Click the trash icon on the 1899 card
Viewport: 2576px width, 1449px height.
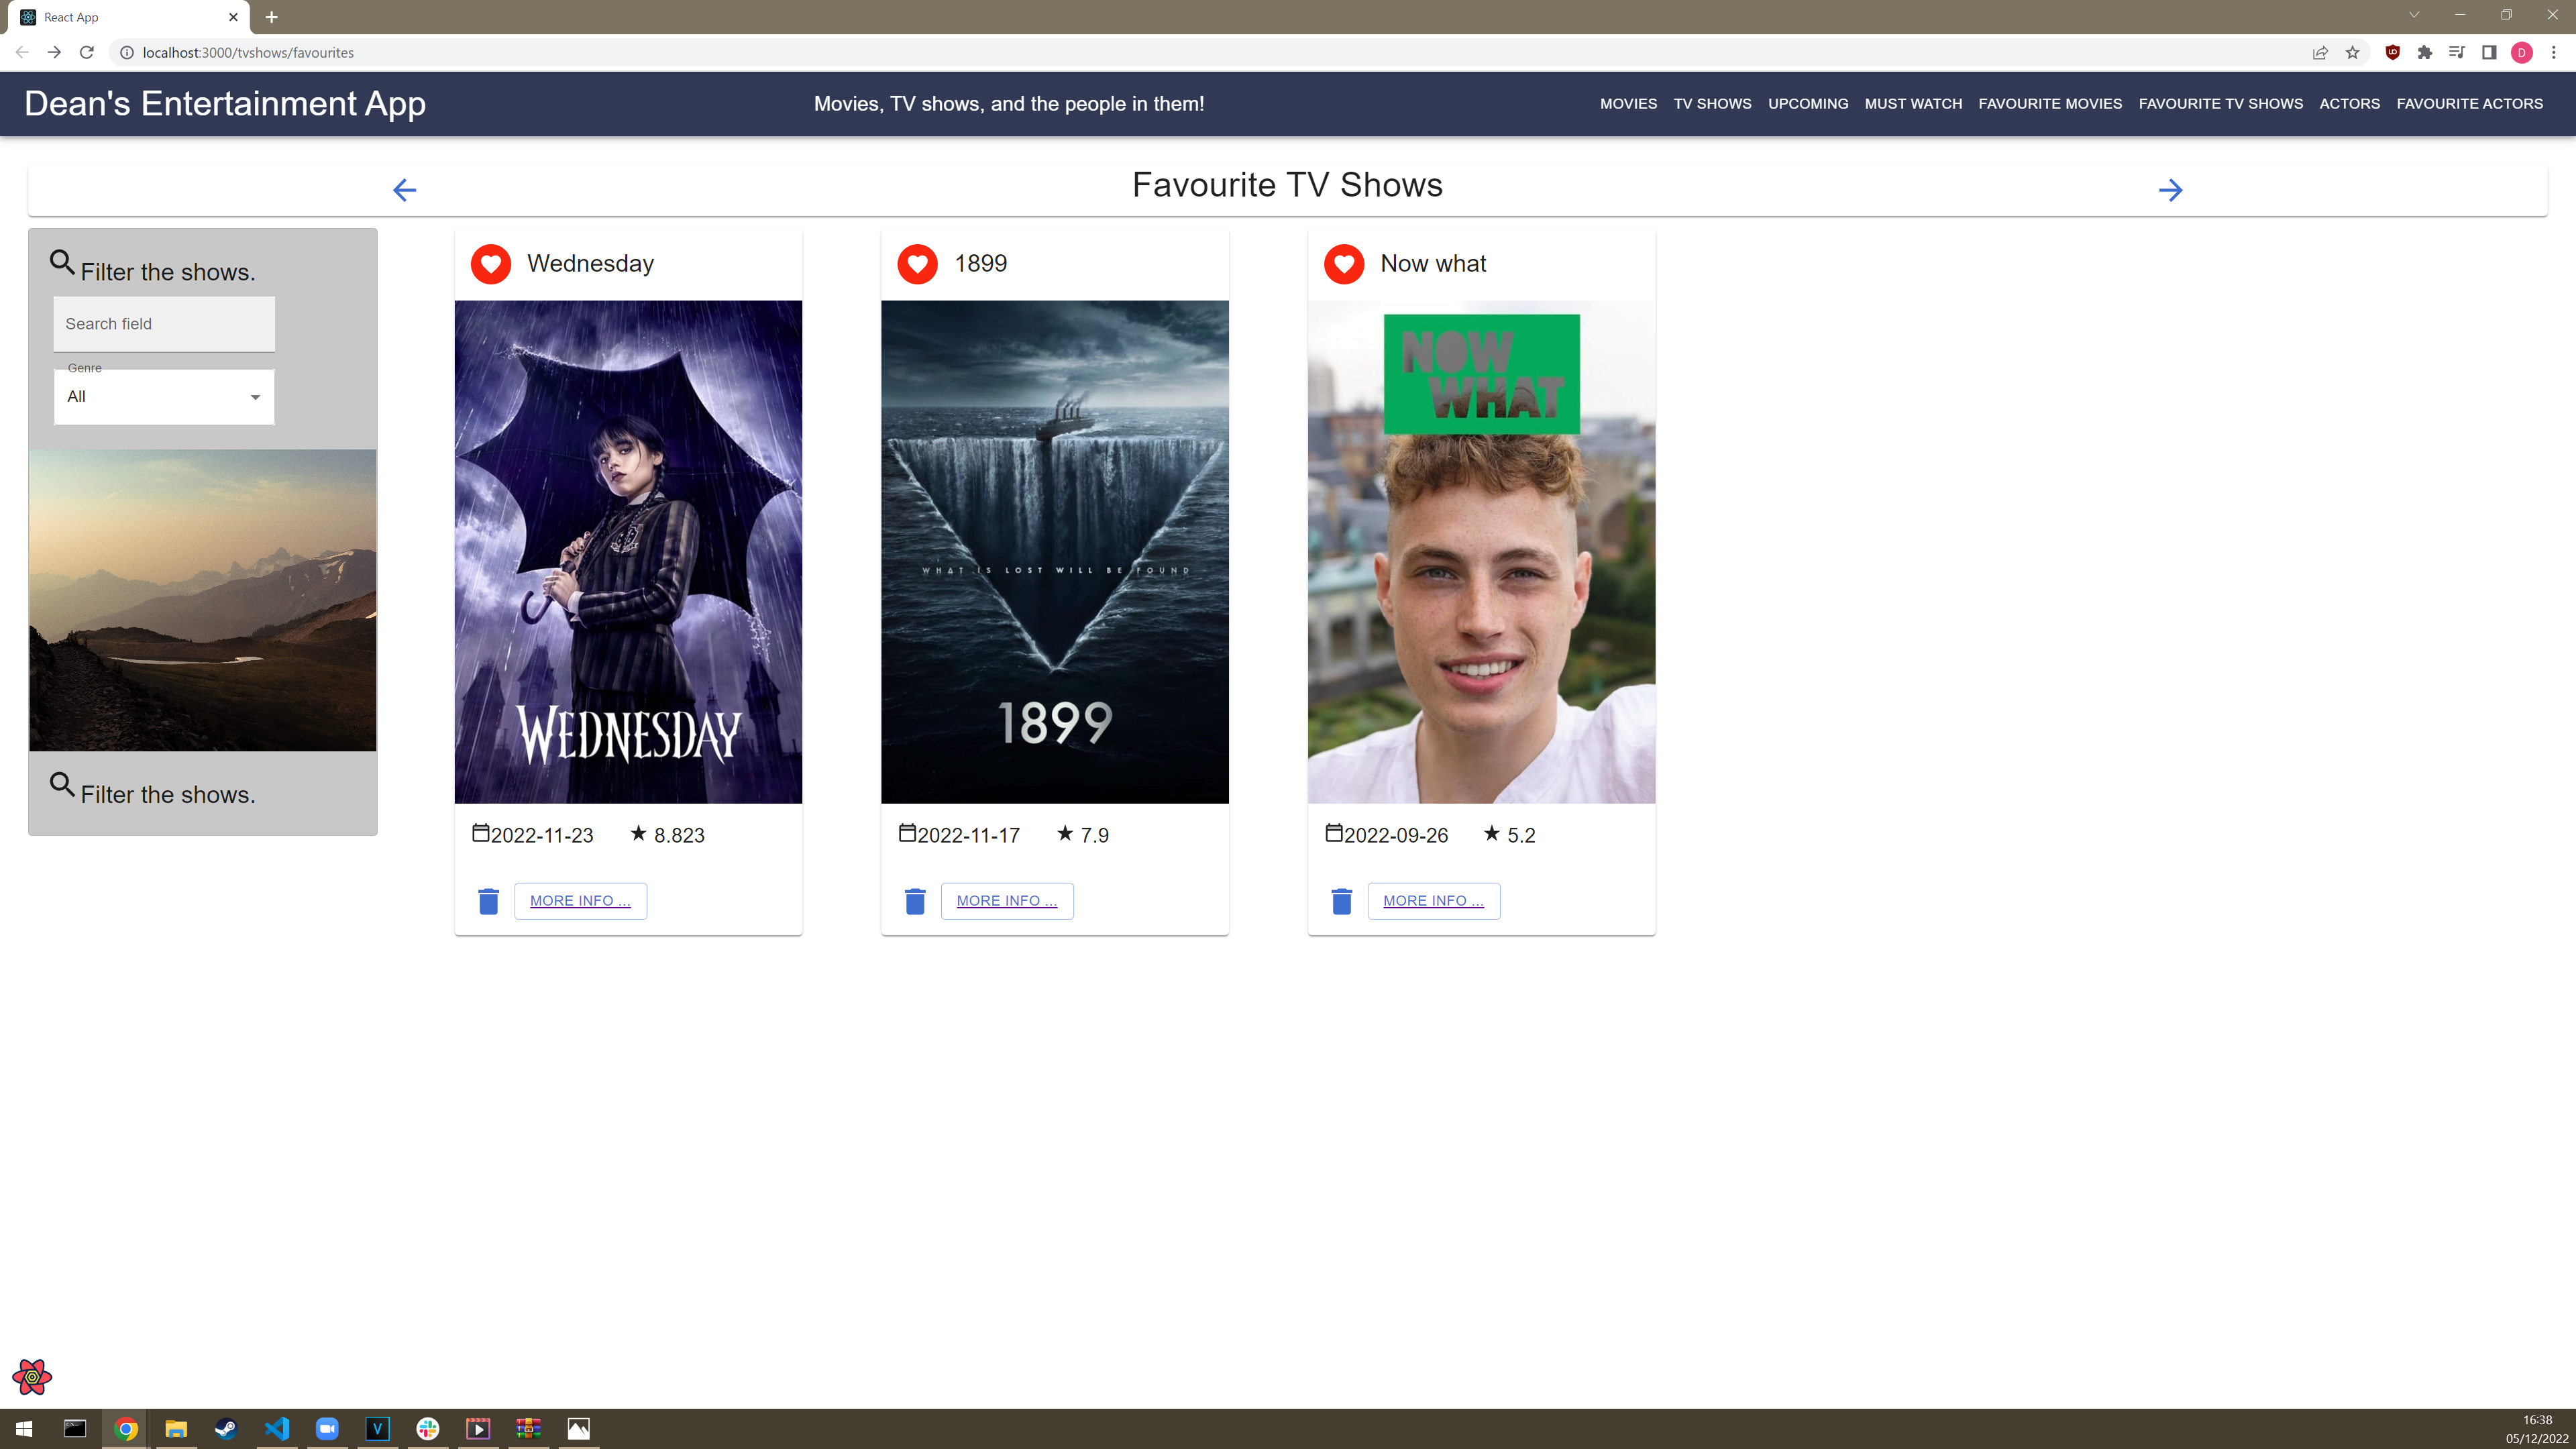915,901
